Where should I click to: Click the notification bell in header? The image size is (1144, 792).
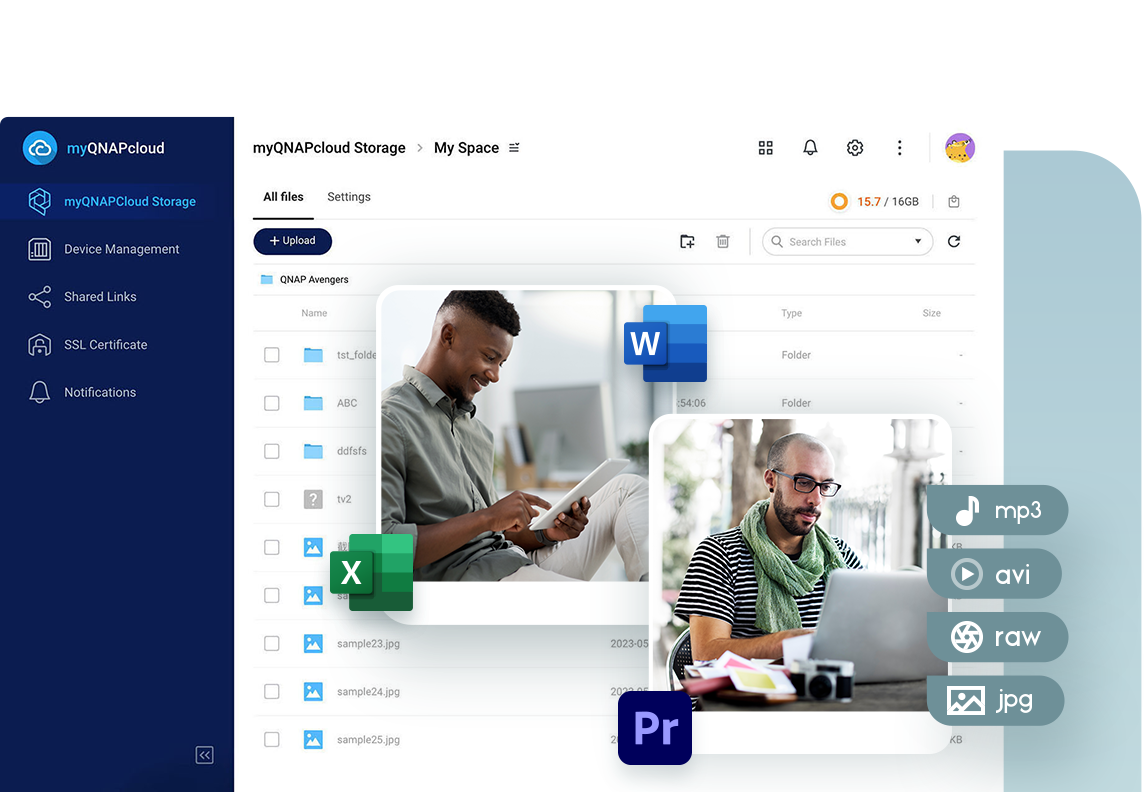point(810,148)
